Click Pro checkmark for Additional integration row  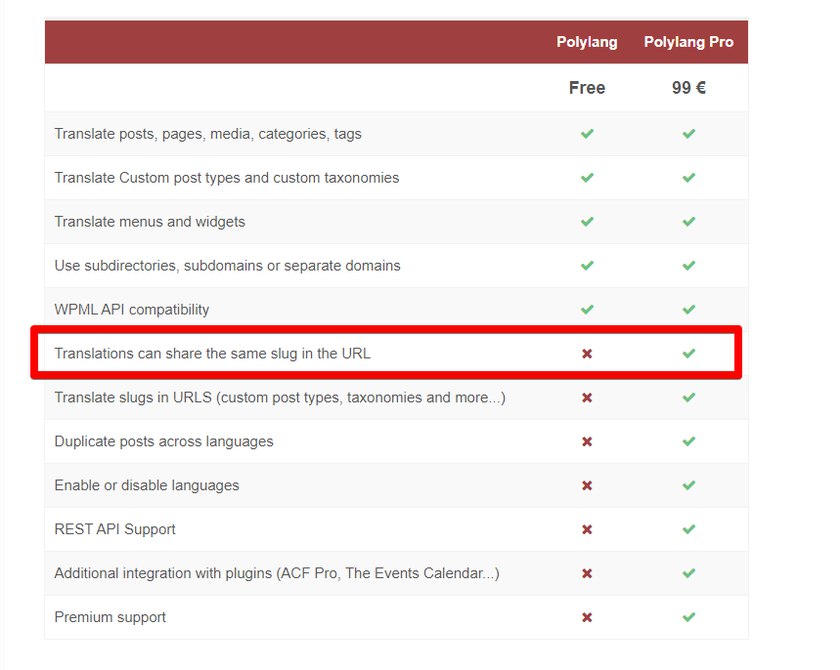[689, 573]
